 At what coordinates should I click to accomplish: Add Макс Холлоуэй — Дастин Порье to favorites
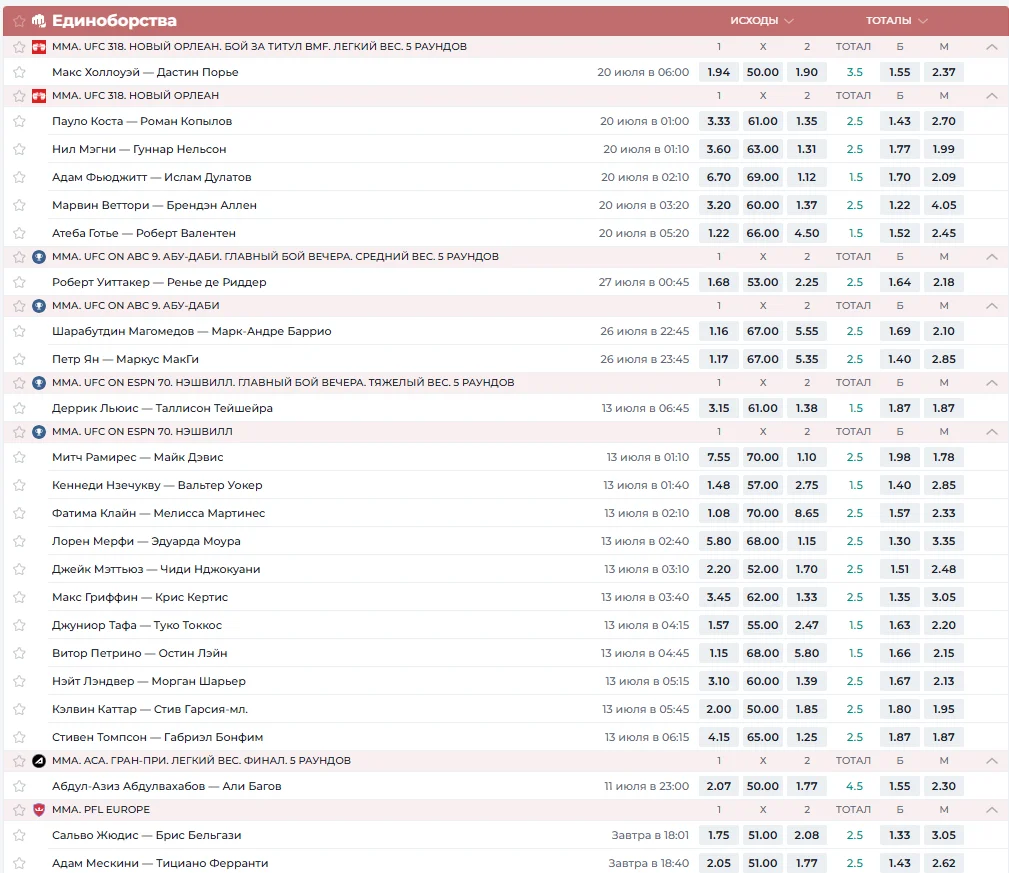[19, 72]
